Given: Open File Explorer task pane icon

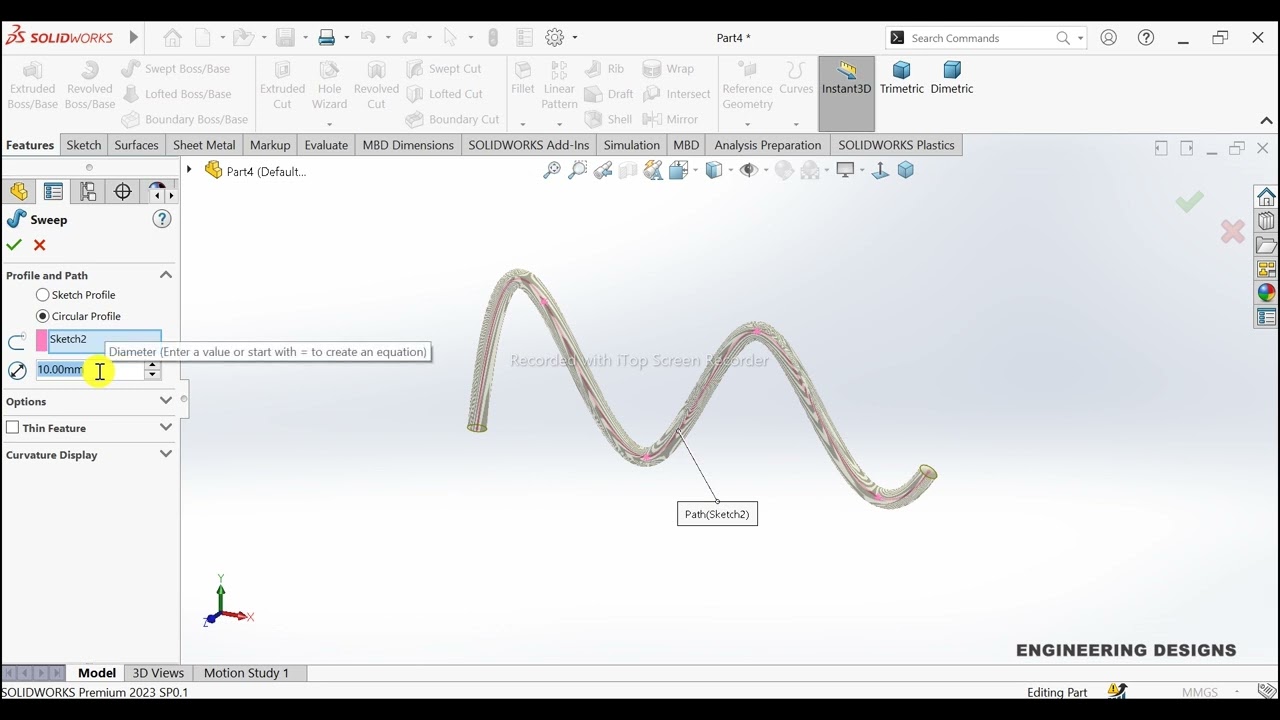Looking at the screenshot, I should tap(1267, 245).
